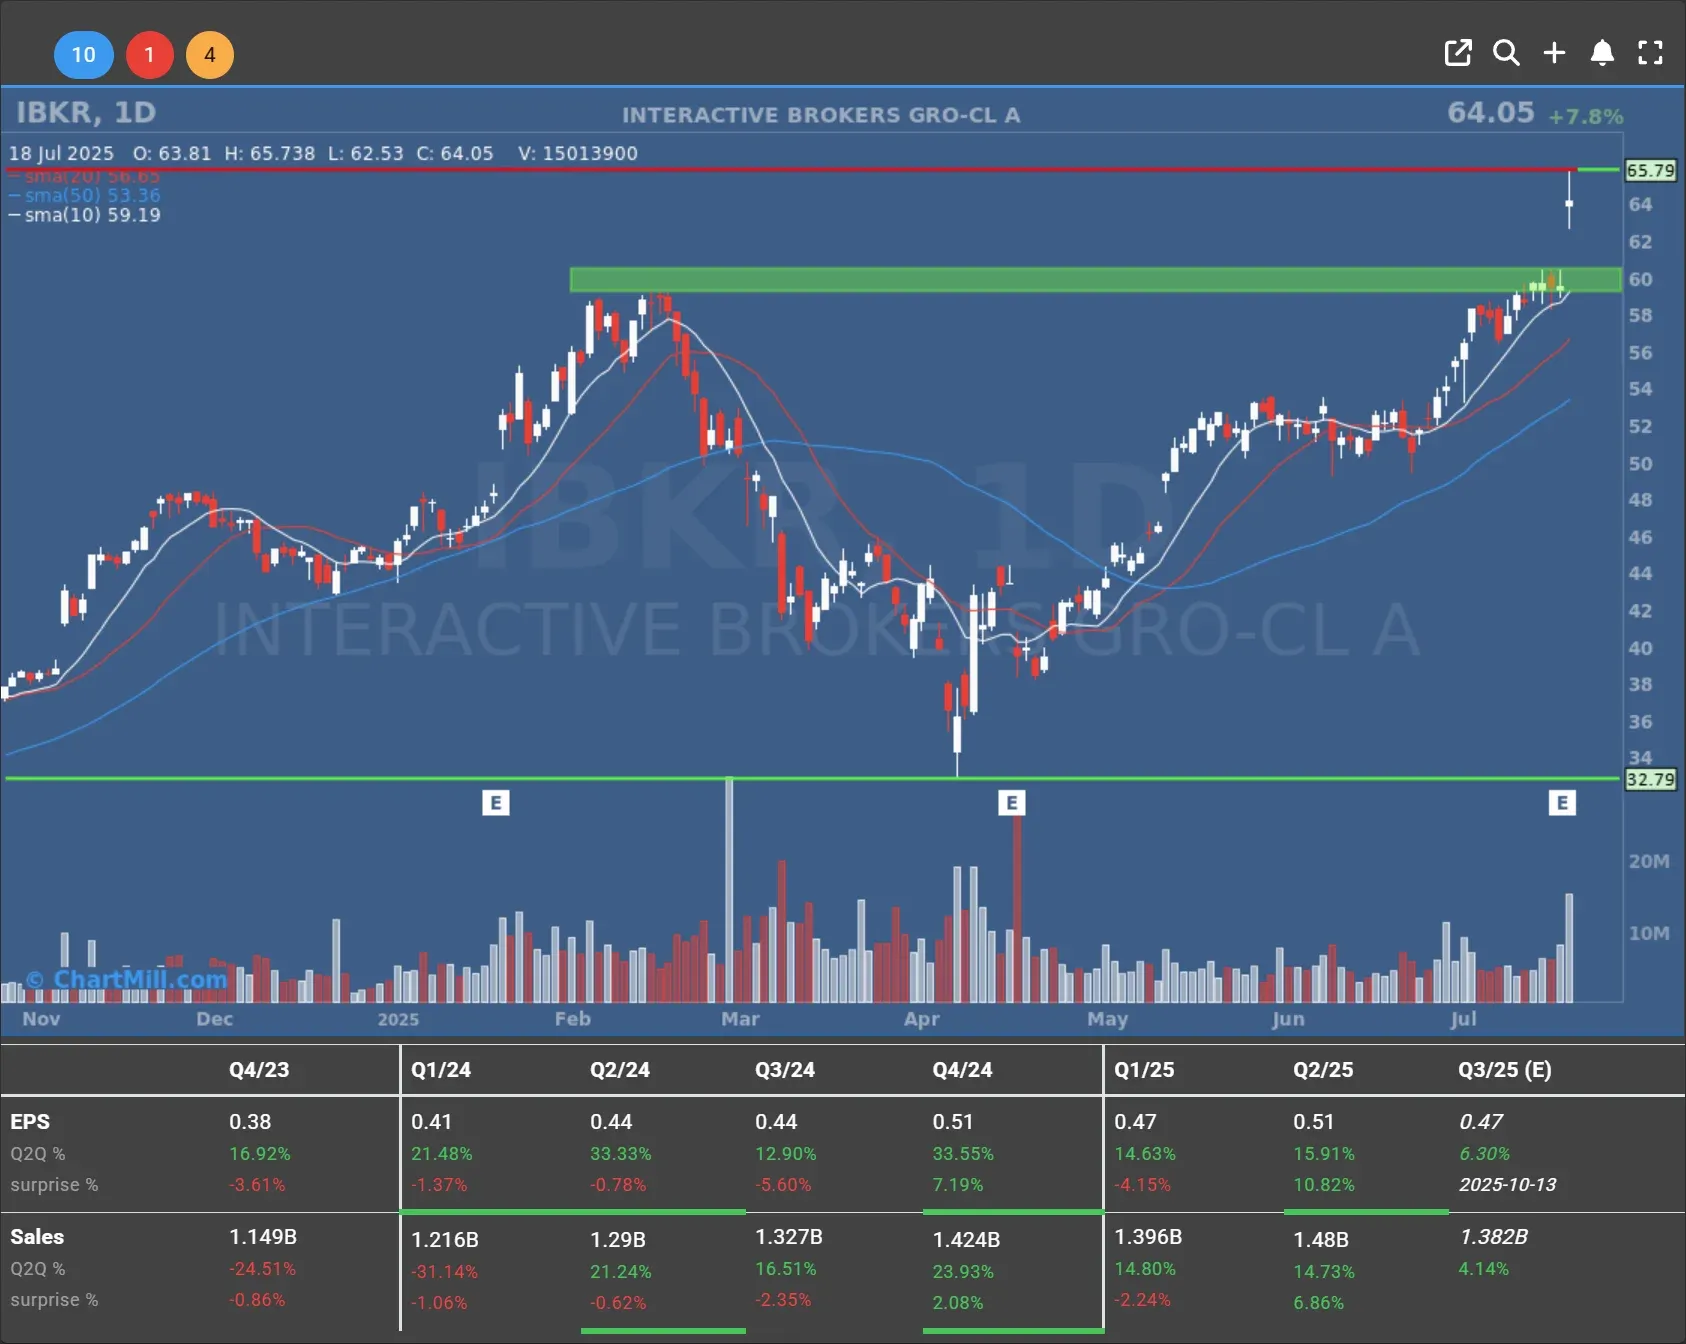1686x1344 pixels.
Task: Click the Q3/25 (E) column header
Action: pyautogui.click(x=1505, y=1069)
